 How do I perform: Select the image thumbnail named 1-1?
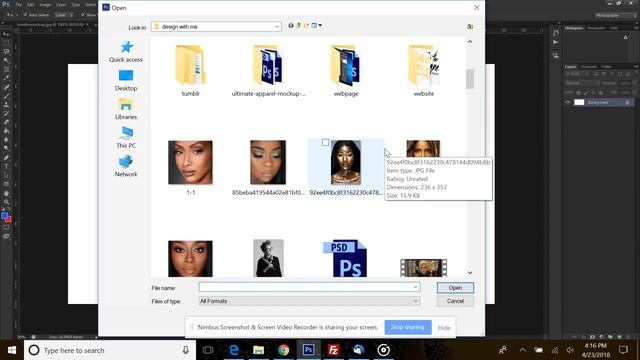(x=190, y=162)
